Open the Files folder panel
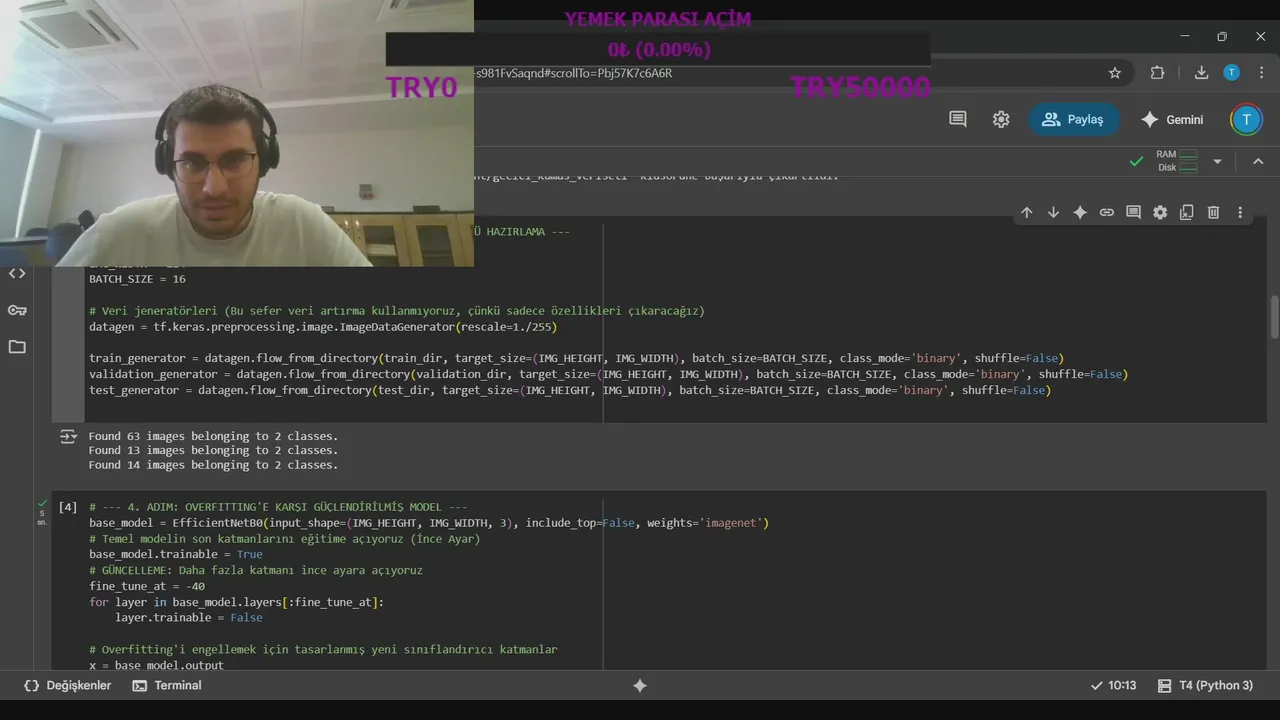Image resolution: width=1280 pixels, height=720 pixels. 17,347
